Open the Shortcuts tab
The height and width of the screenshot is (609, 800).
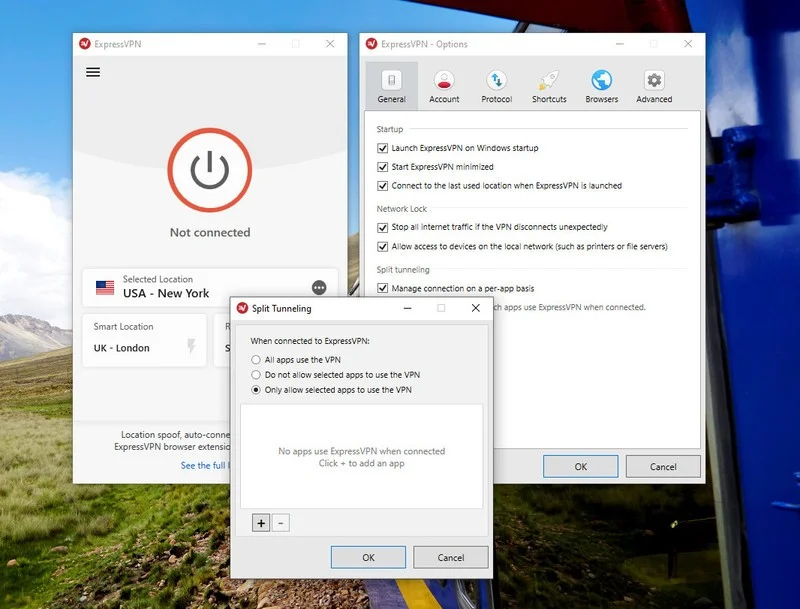[x=549, y=86]
